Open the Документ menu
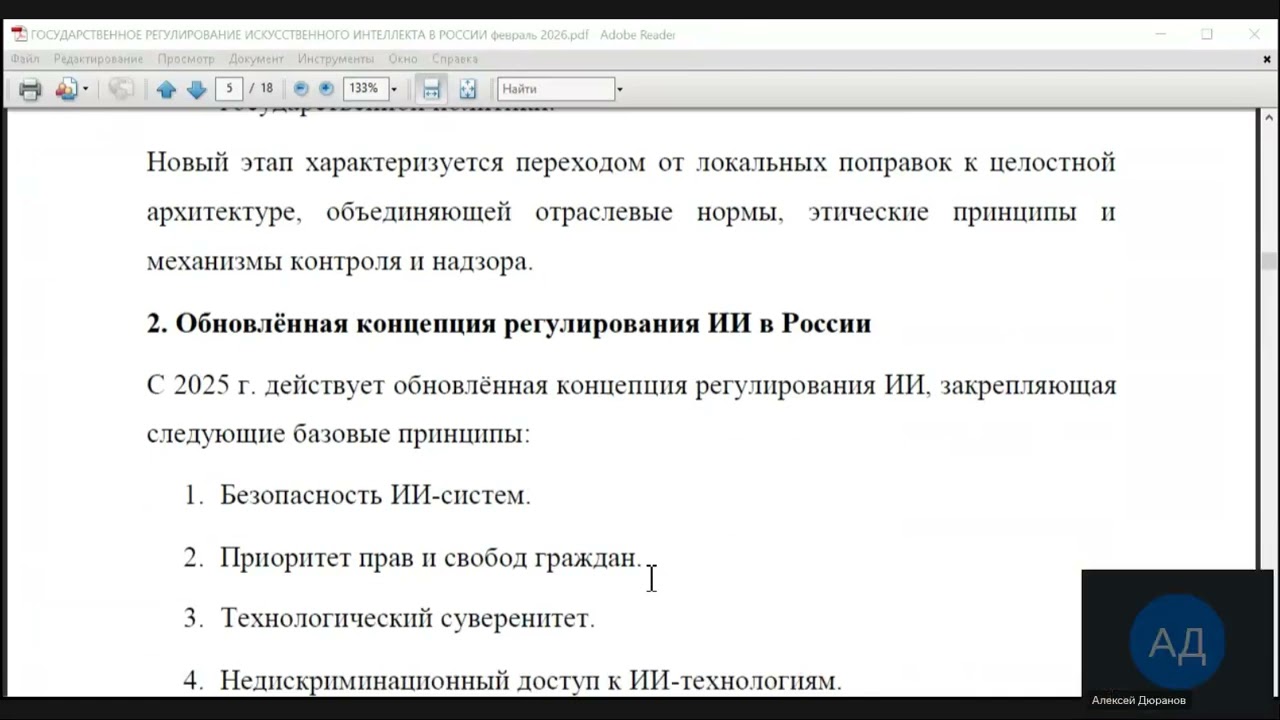 coord(256,59)
